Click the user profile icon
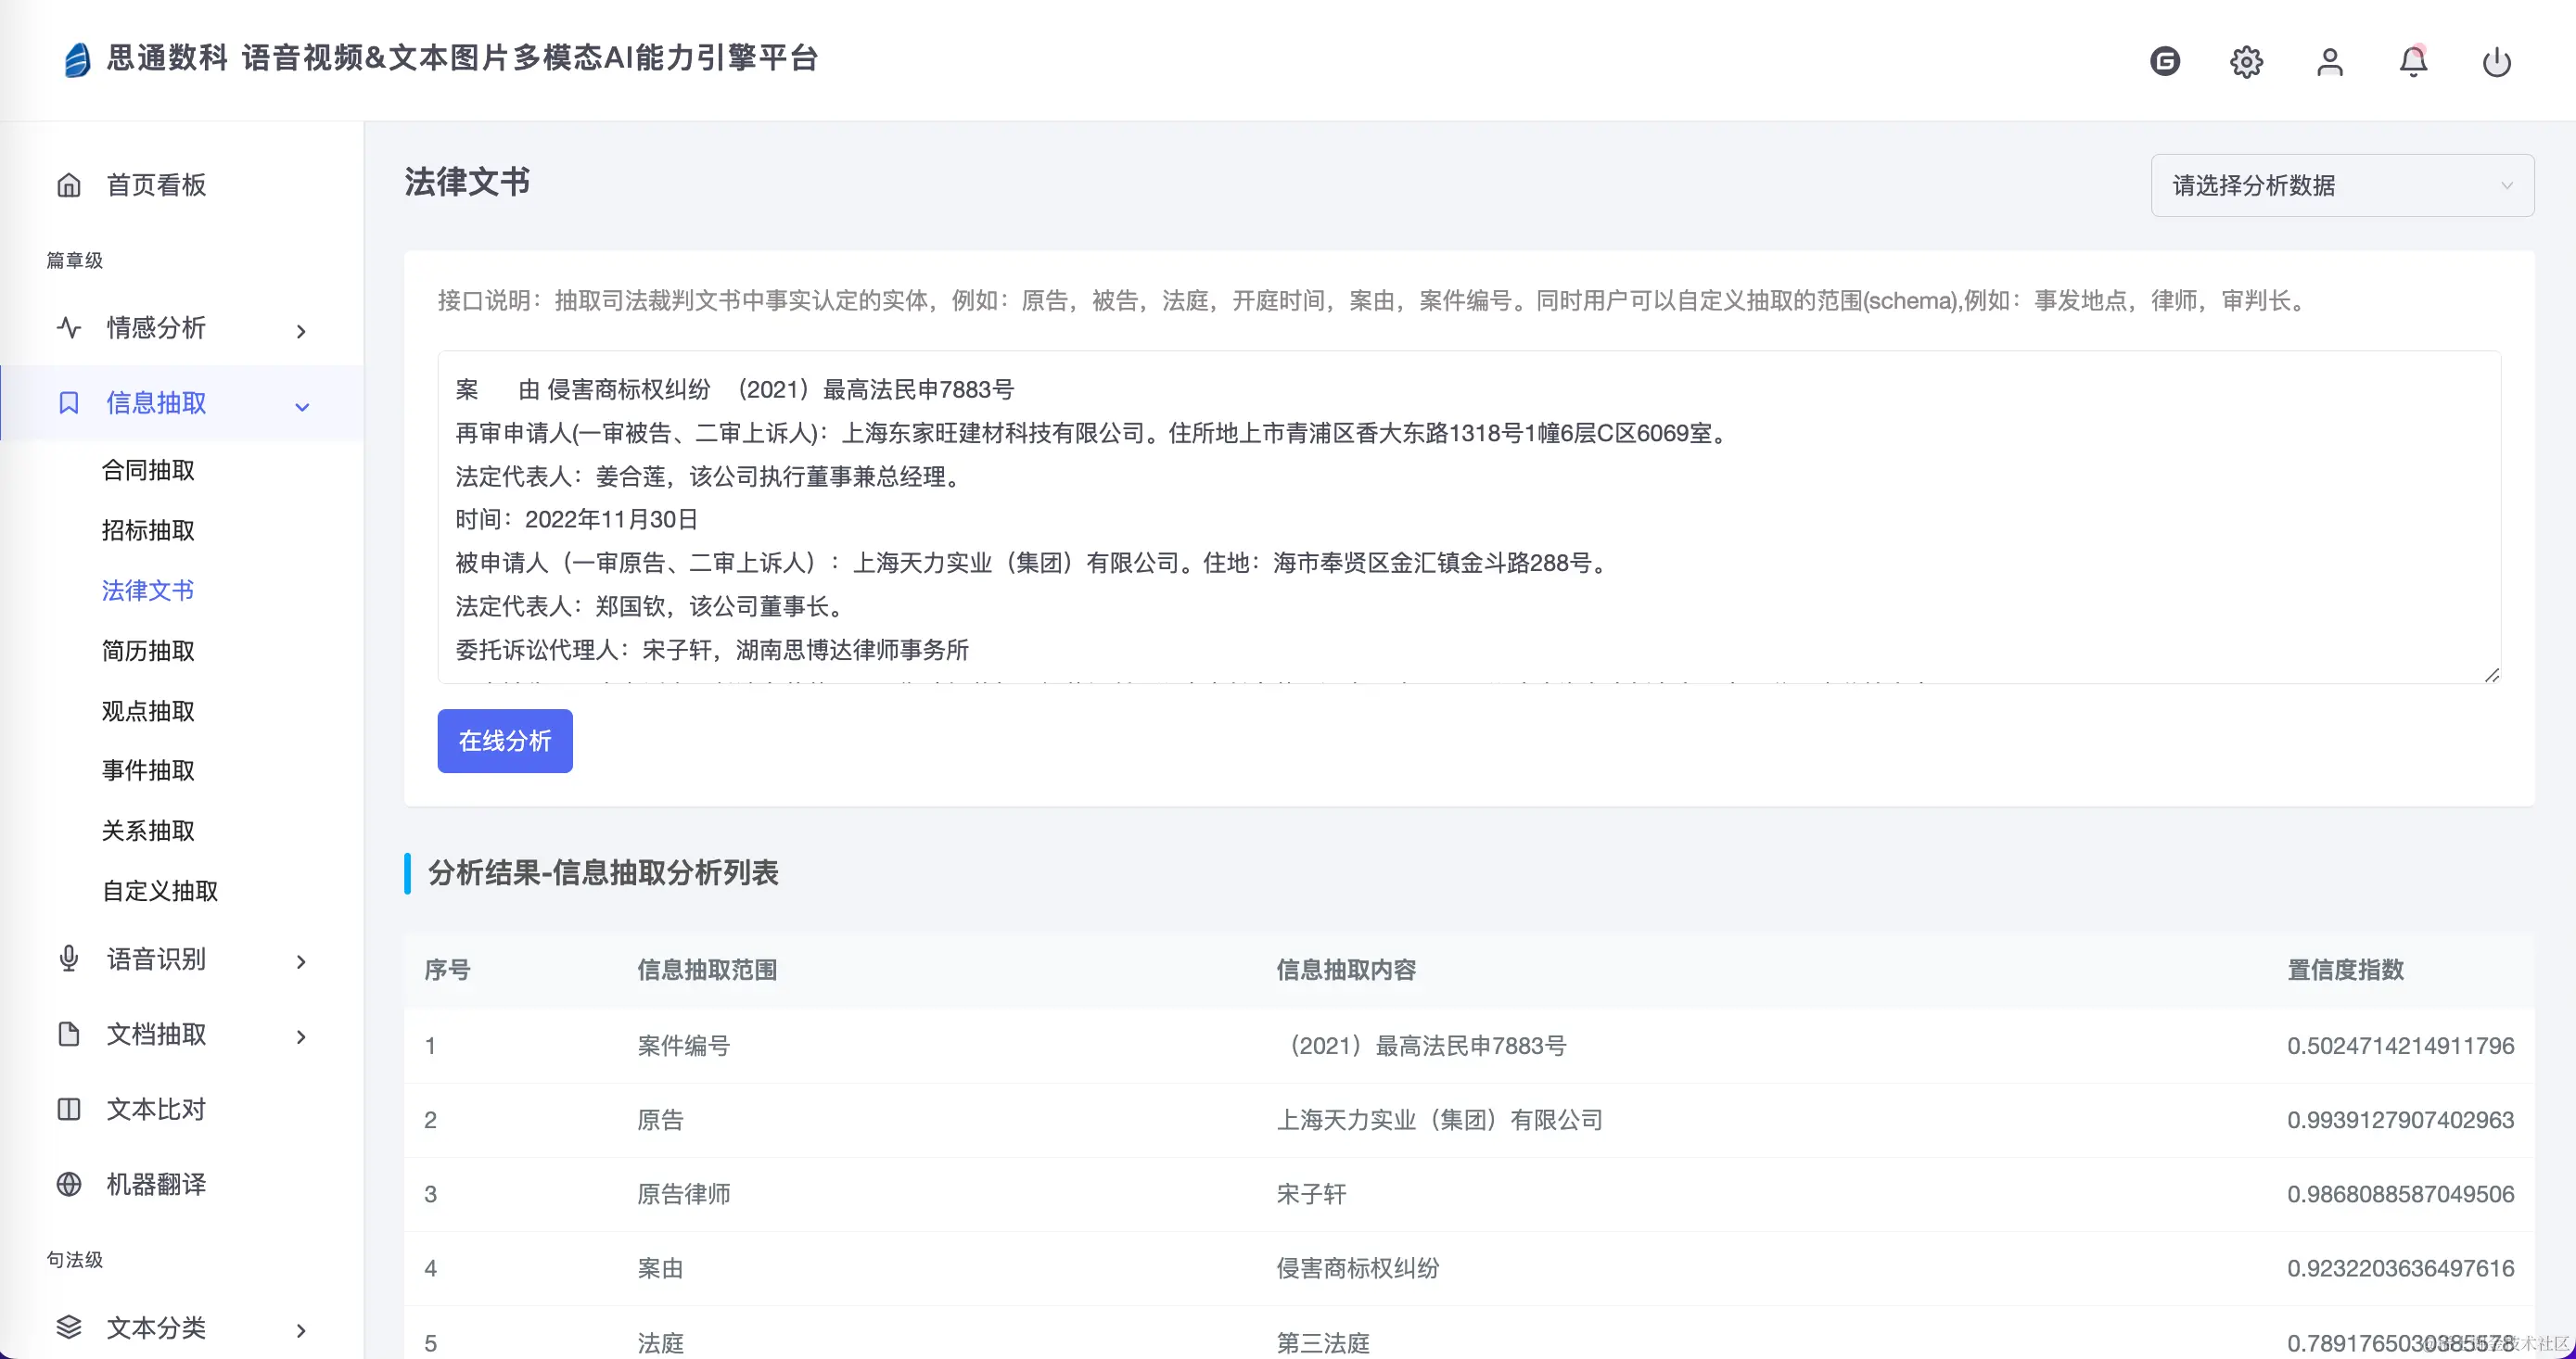The width and height of the screenshot is (2576, 1359). pyautogui.click(x=2330, y=61)
